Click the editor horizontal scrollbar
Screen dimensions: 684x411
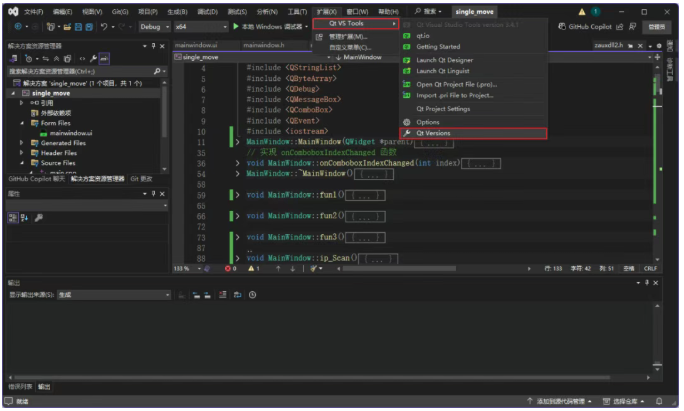[399, 269]
